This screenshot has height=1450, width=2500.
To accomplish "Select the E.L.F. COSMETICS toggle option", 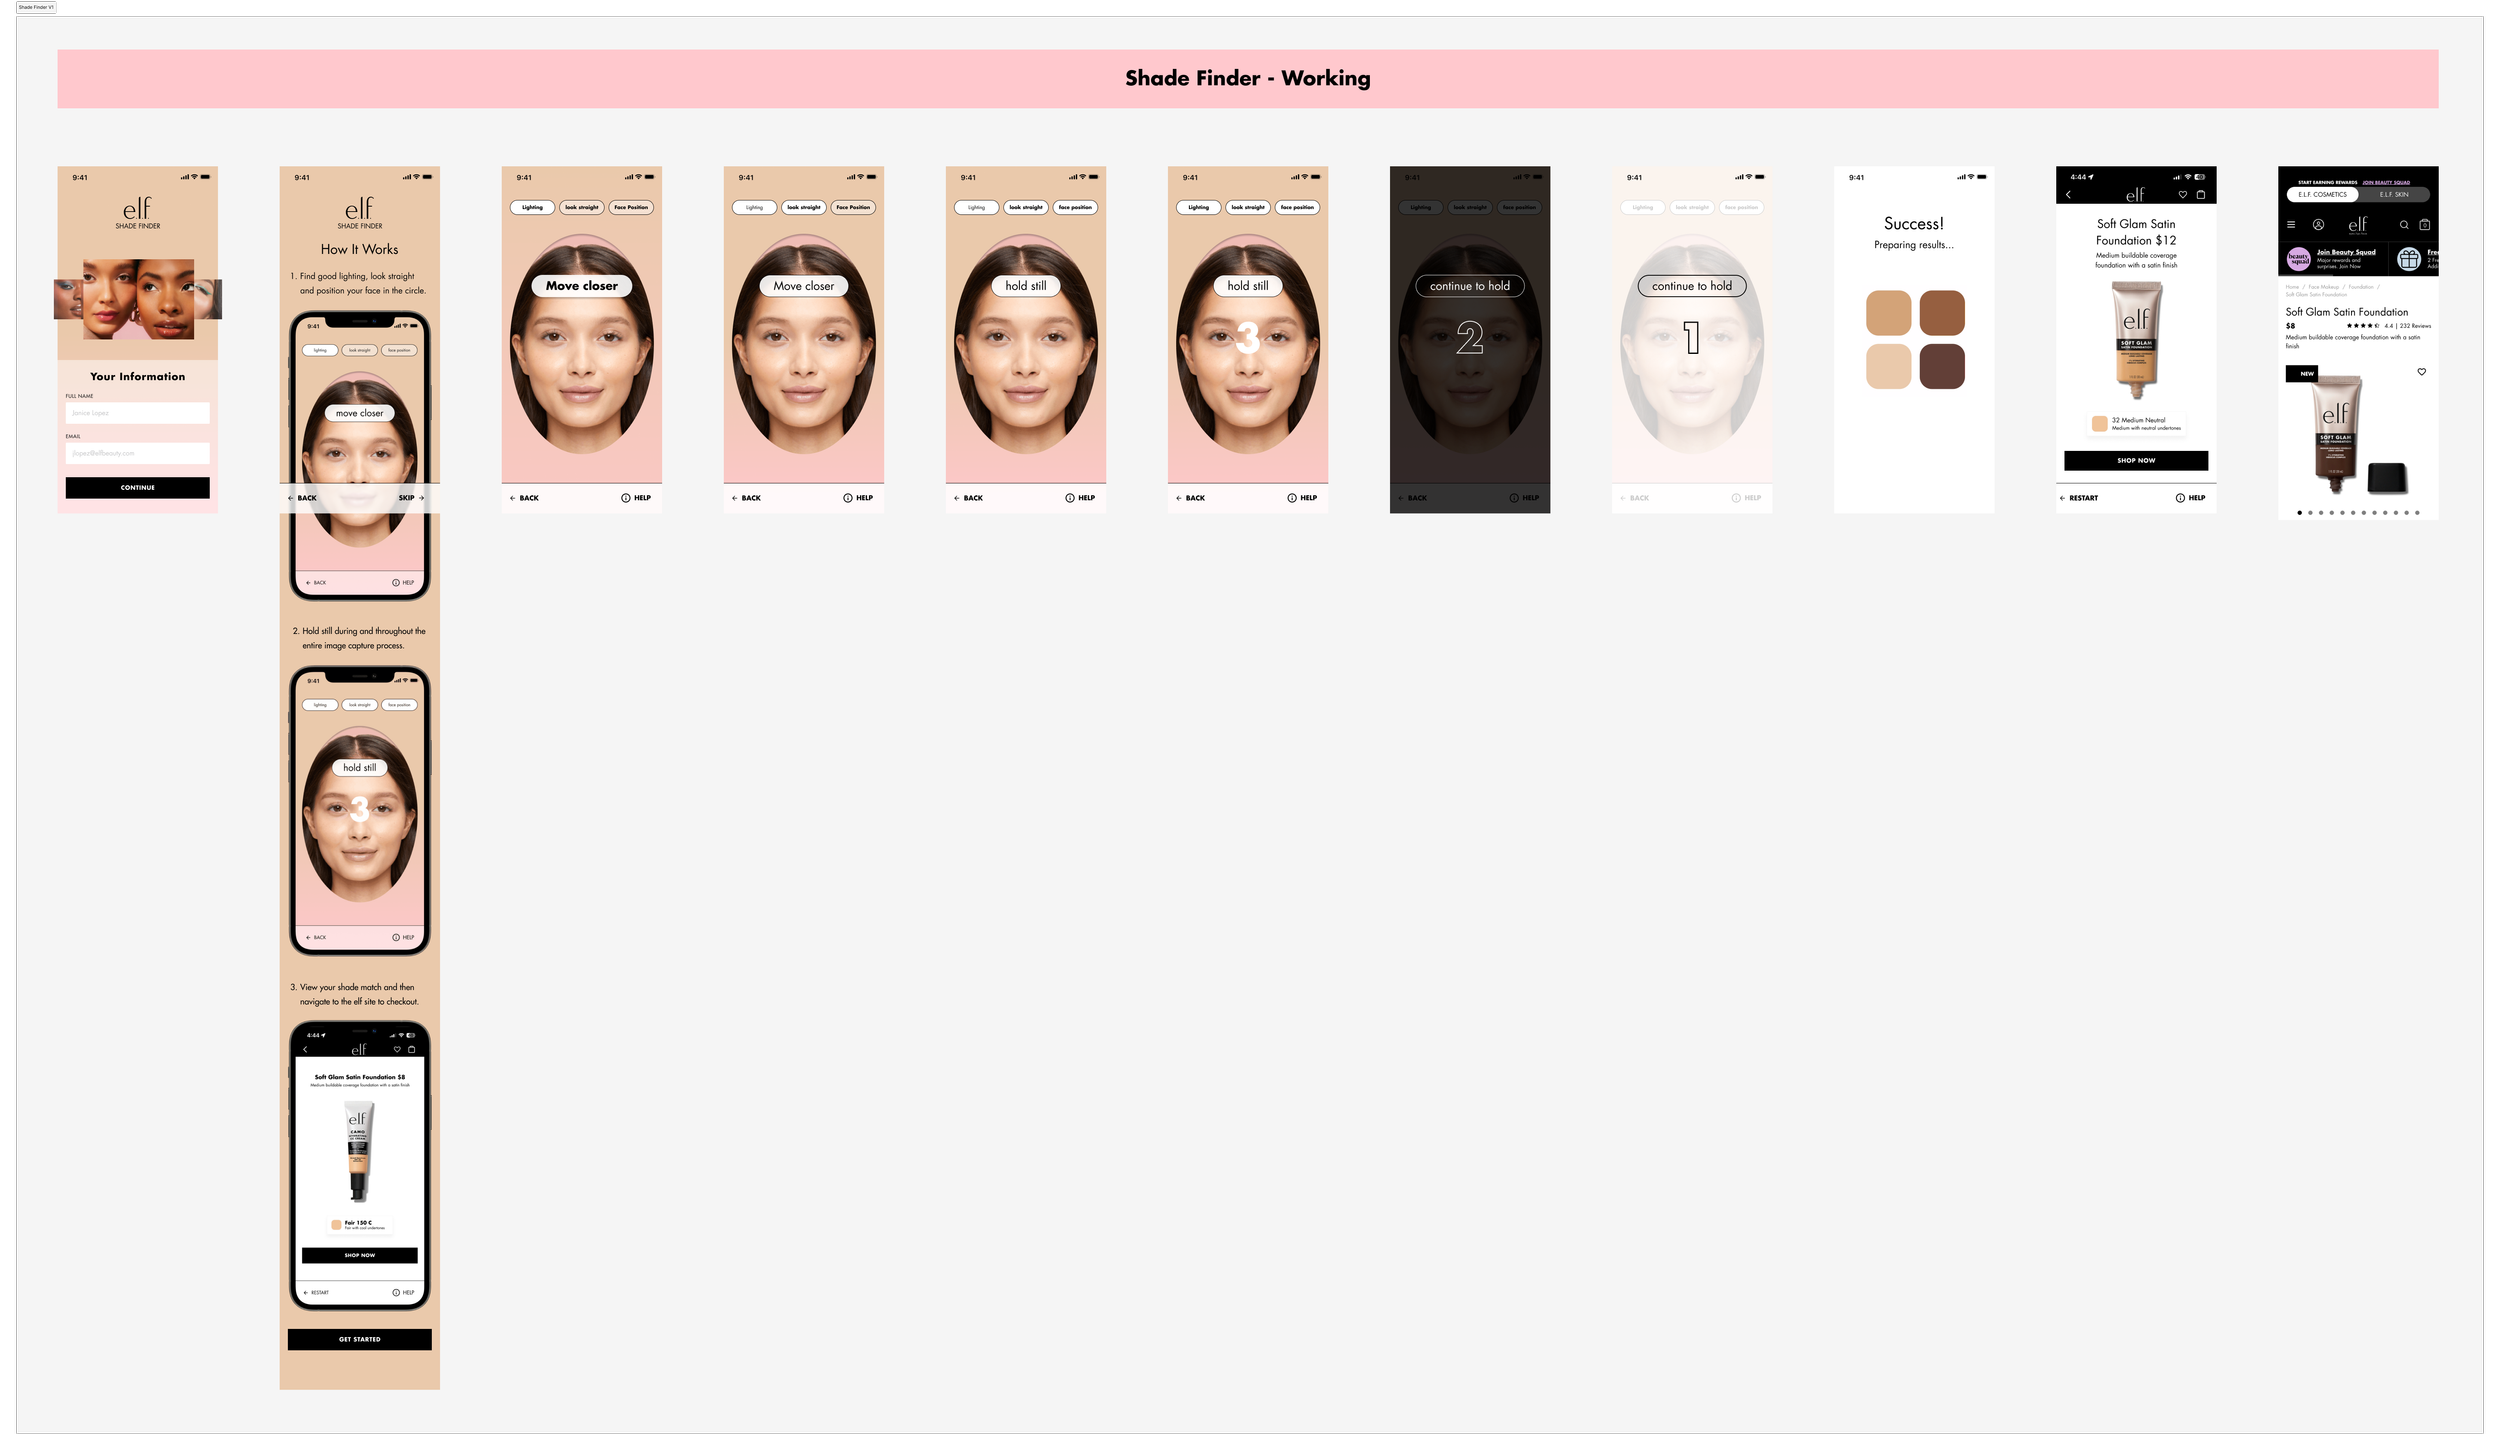I will click(2322, 195).
